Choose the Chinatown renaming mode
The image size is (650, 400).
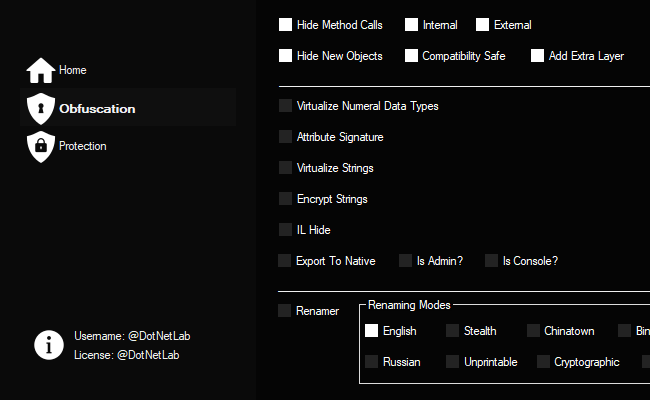(x=533, y=331)
